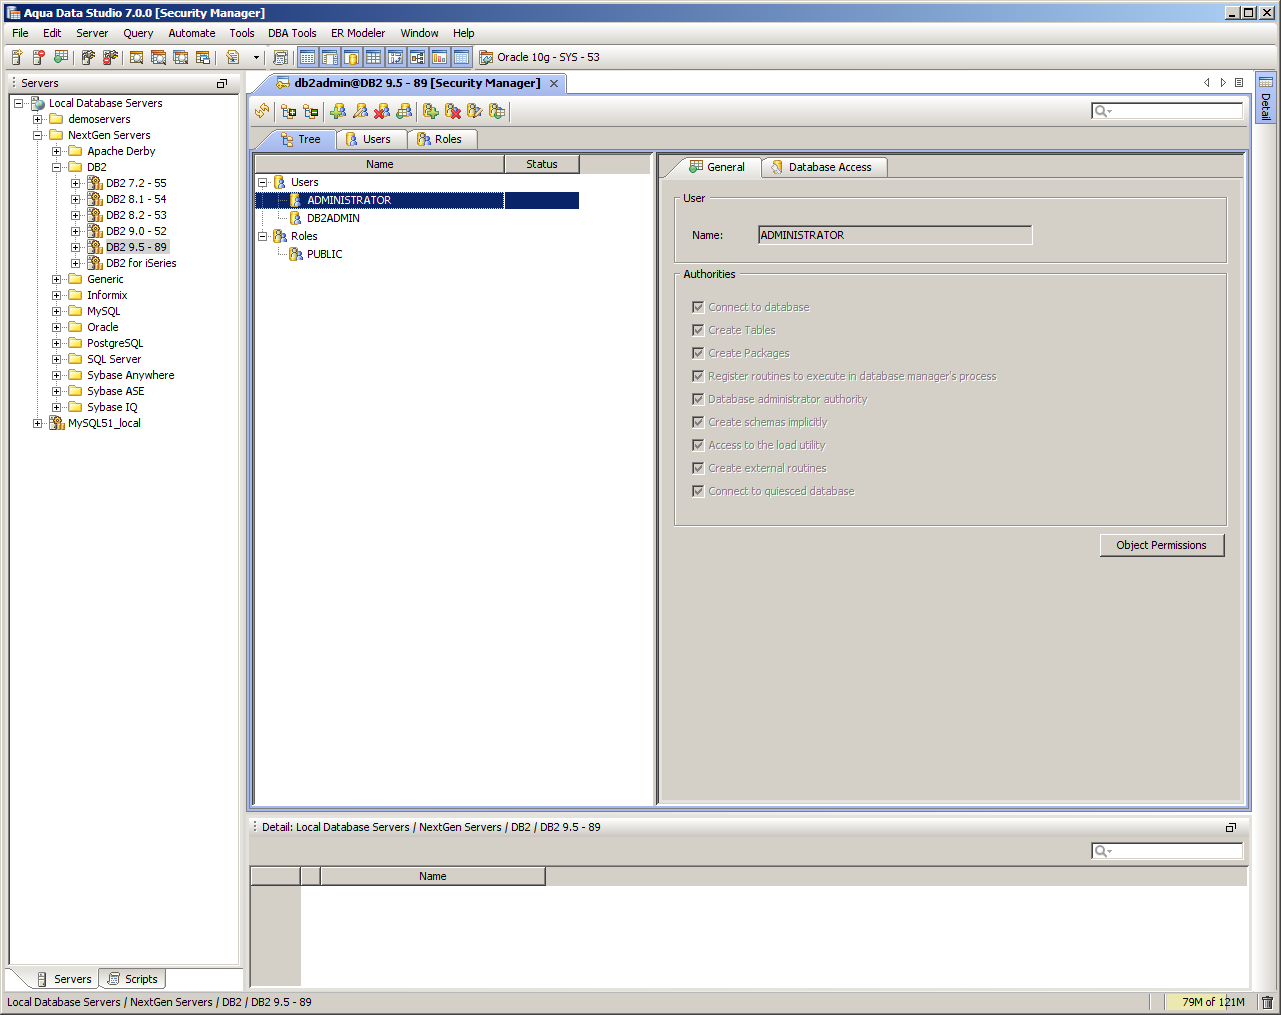Open the dropdown arrow in the main toolbar
Viewport: 1281px width, 1015px height.
(256, 57)
